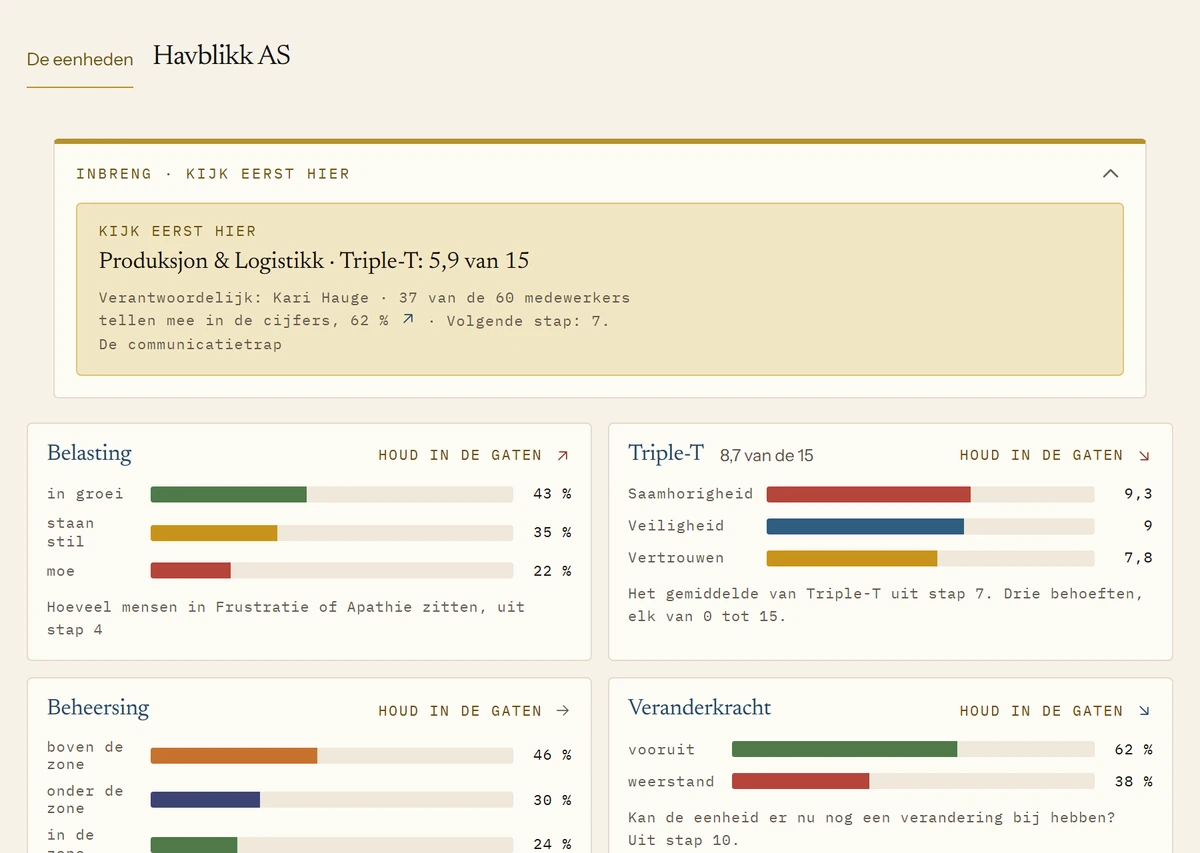This screenshot has height=853, width=1200.
Task: Click the Verantwoordelijk: Kari Hauge text
Action: (234, 297)
